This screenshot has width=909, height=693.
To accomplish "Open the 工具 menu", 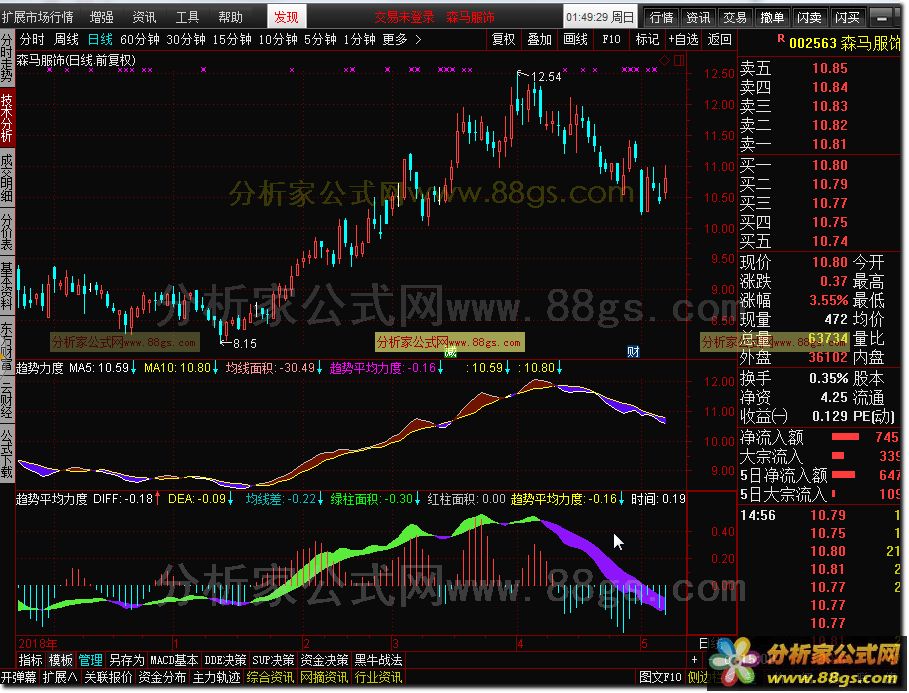I will click(187, 17).
